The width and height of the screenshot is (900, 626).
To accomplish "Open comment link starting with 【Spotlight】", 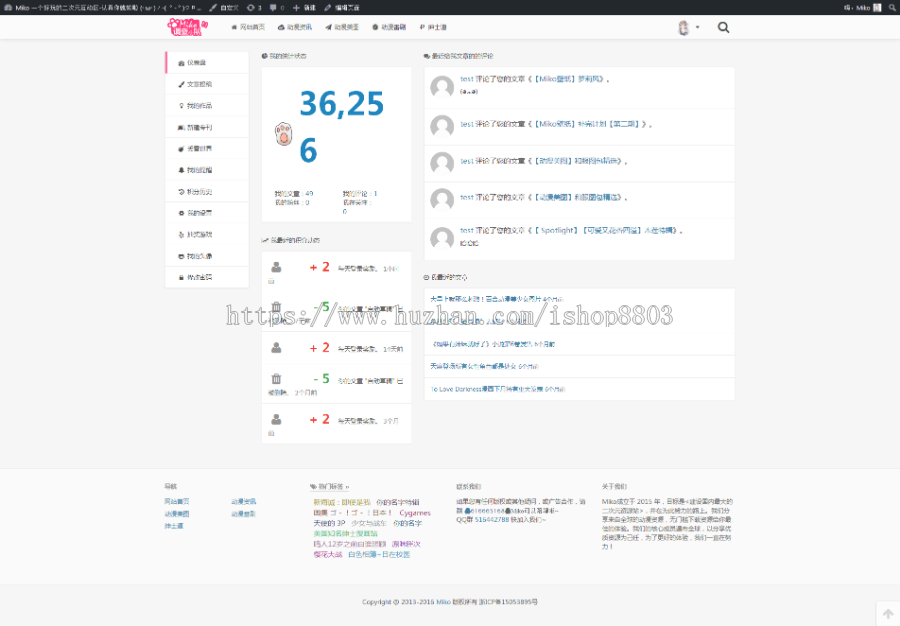I will pos(606,231).
